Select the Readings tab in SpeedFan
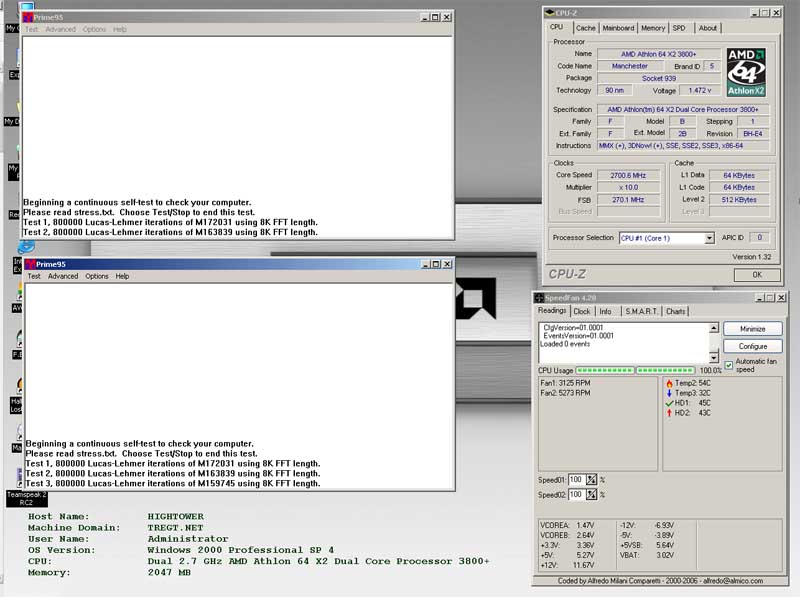800x597 pixels. pyautogui.click(x=552, y=310)
